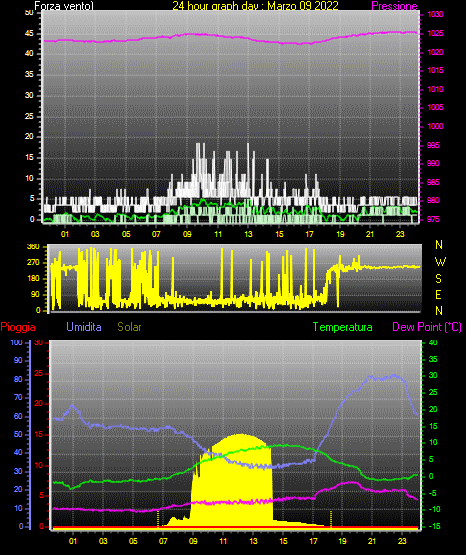
Task: Click the yellow solar radiation area peak
Action: tap(241, 435)
